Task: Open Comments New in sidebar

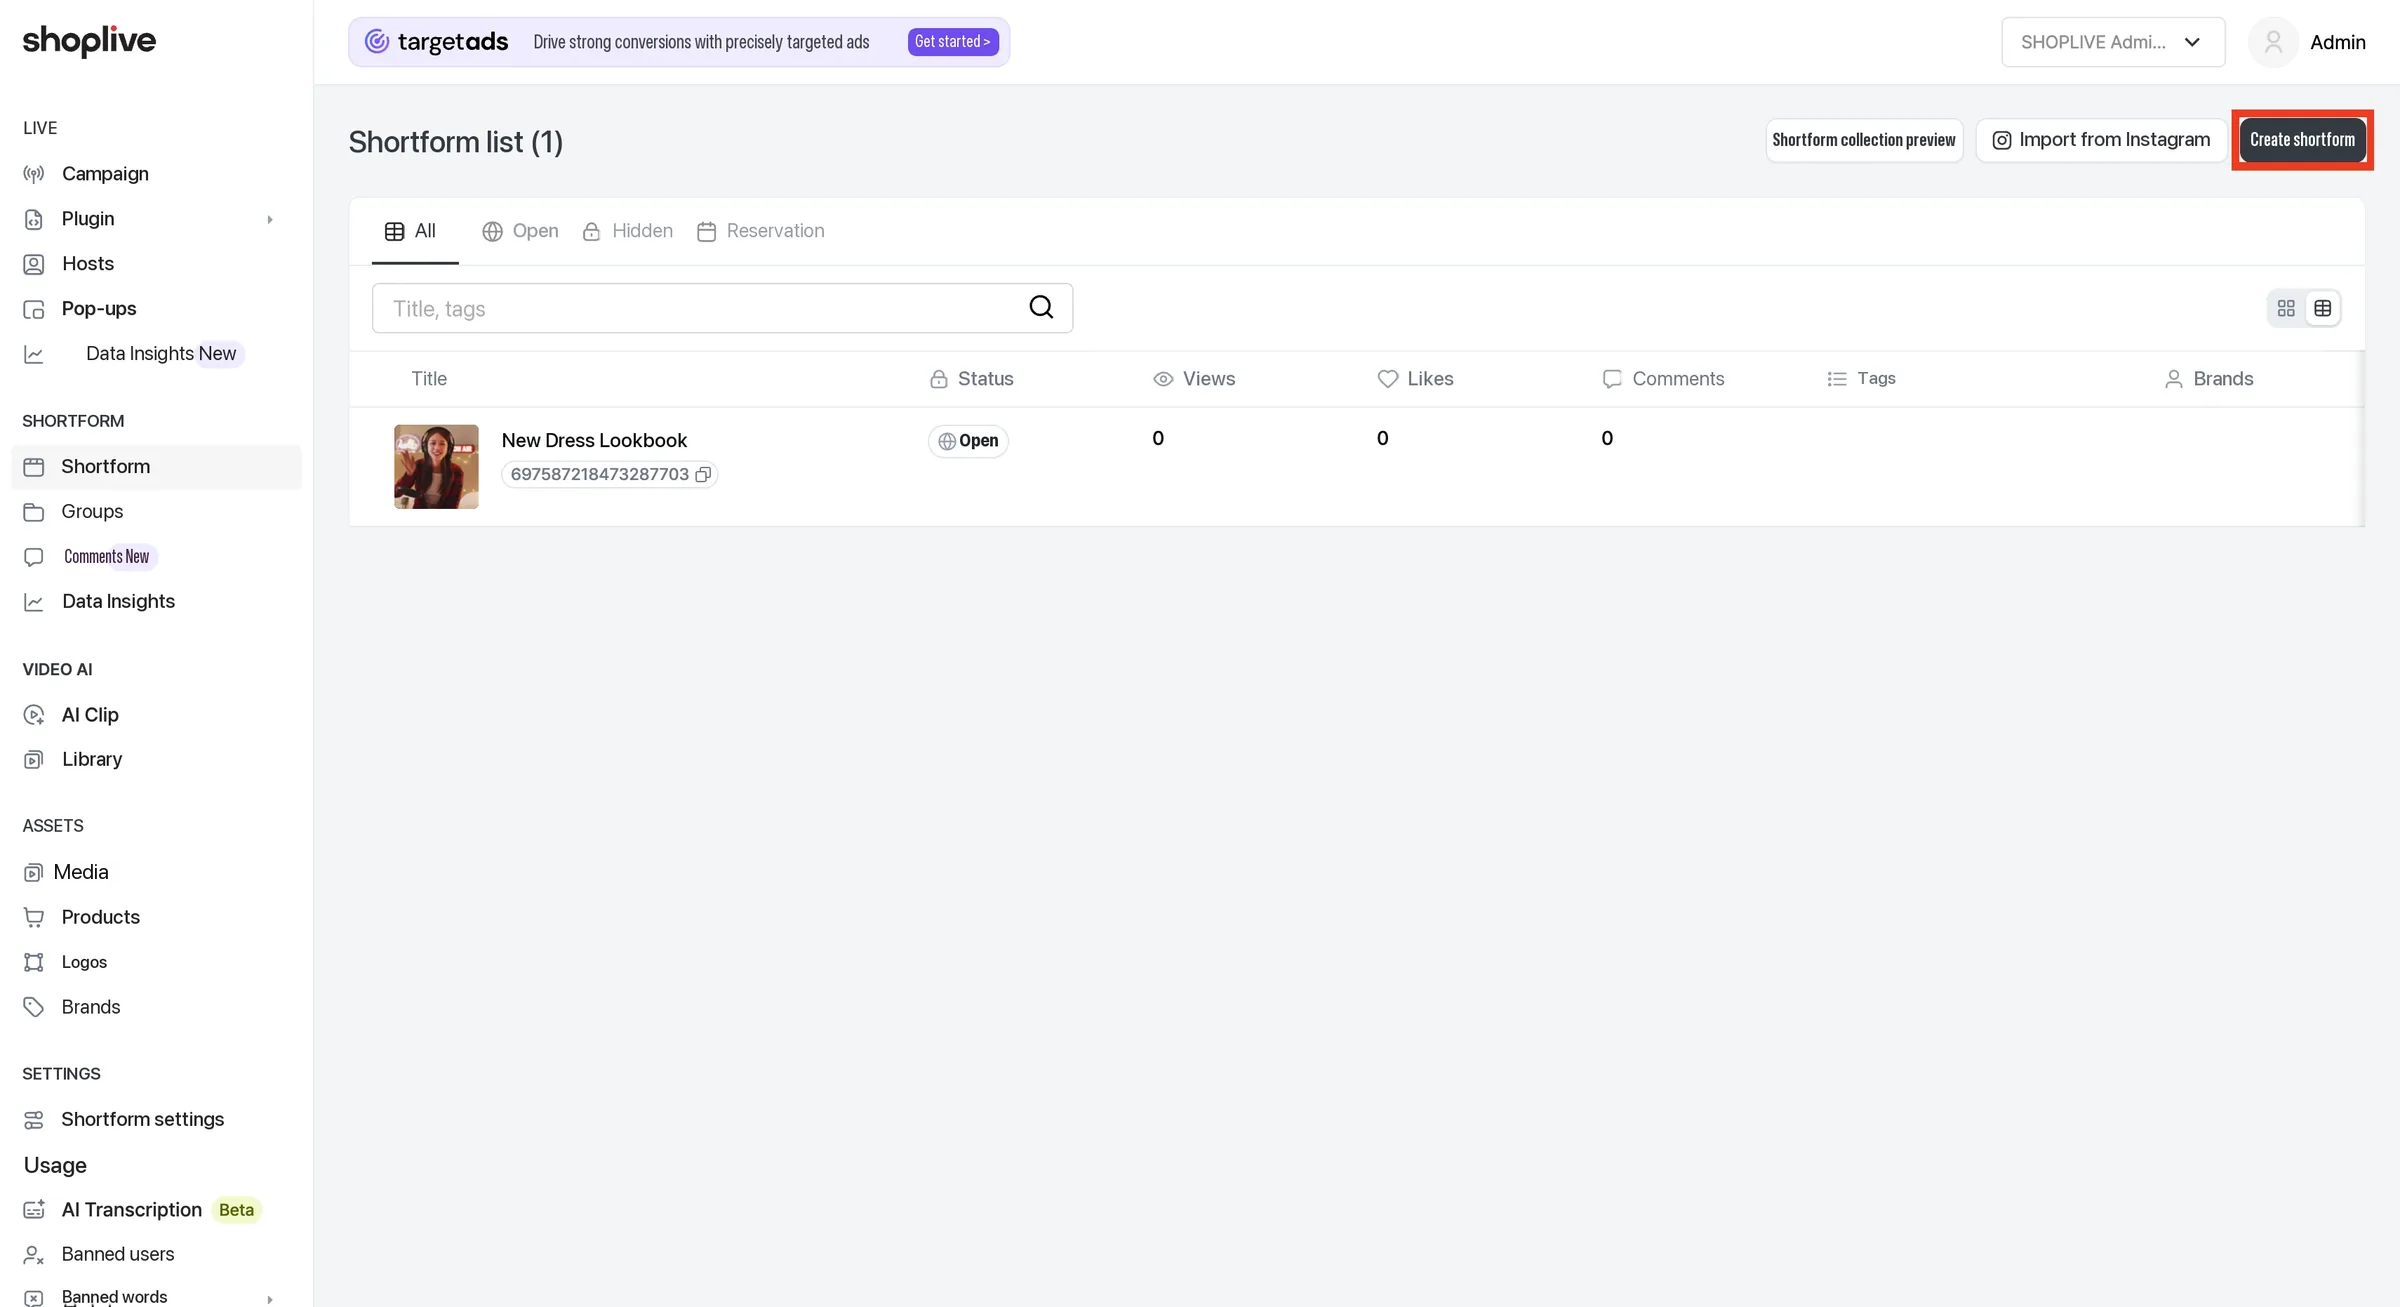Action: pyautogui.click(x=106, y=557)
